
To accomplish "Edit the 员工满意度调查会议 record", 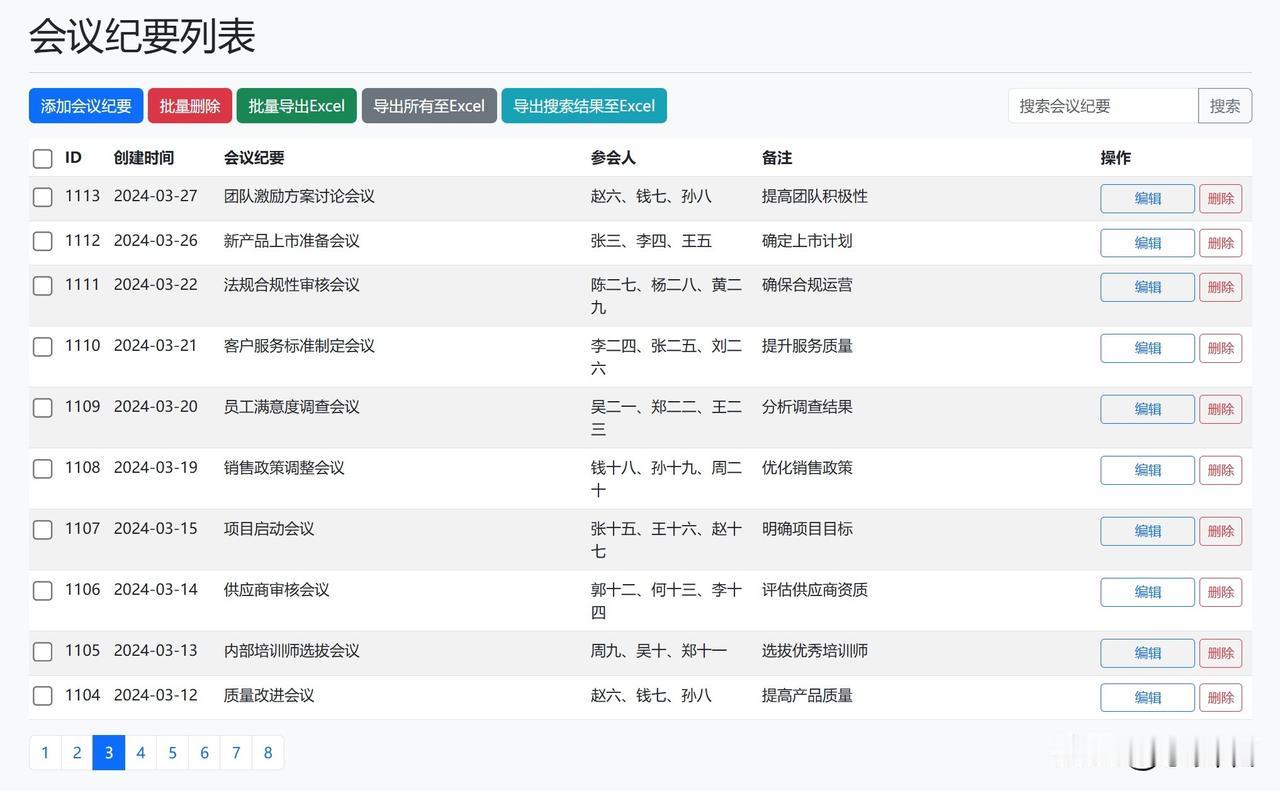I will point(1147,409).
